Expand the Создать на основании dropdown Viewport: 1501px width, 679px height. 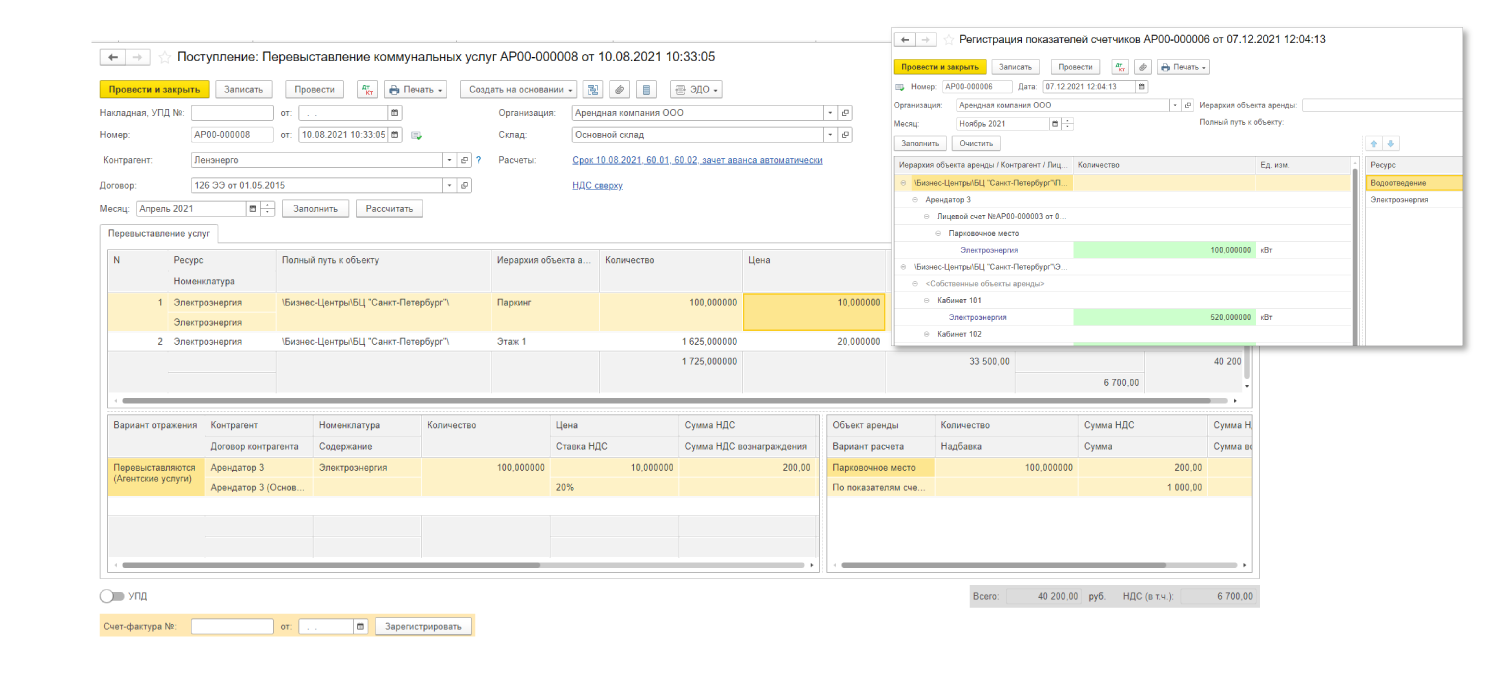tap(518, 89)
